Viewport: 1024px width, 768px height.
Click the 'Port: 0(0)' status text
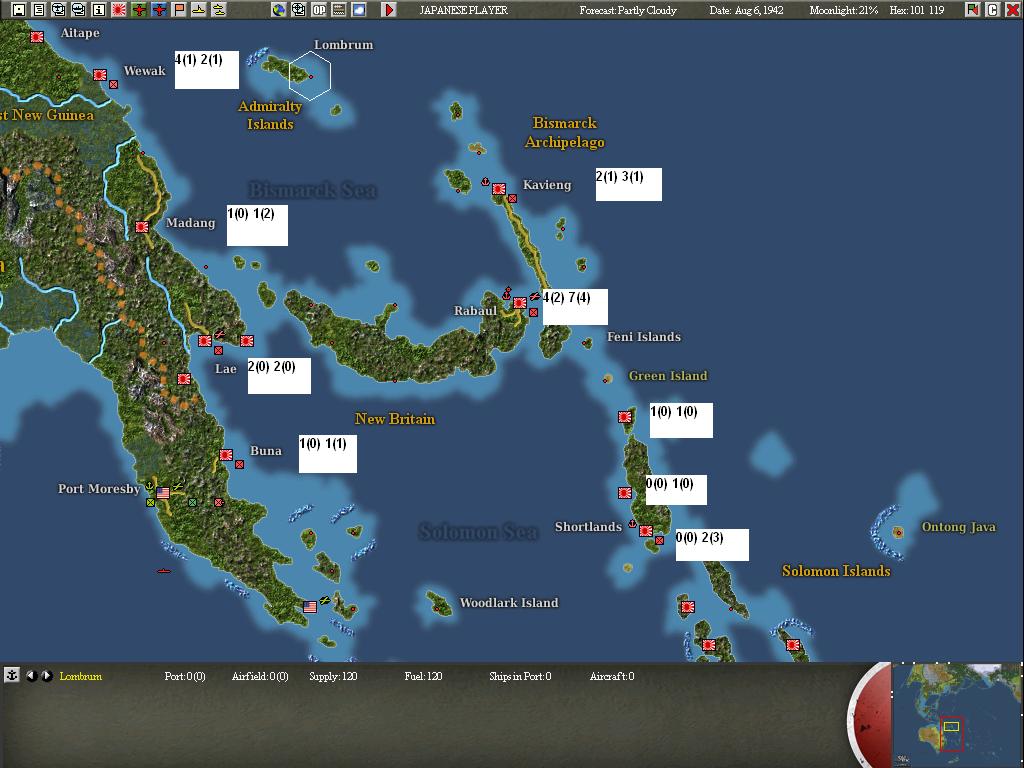point(185,677)
